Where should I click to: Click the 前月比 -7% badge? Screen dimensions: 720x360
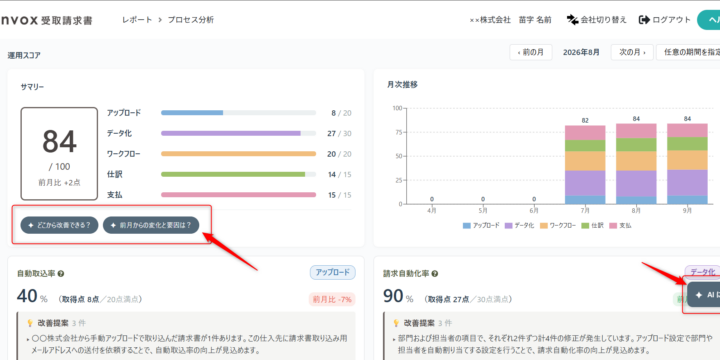point(332,299)
